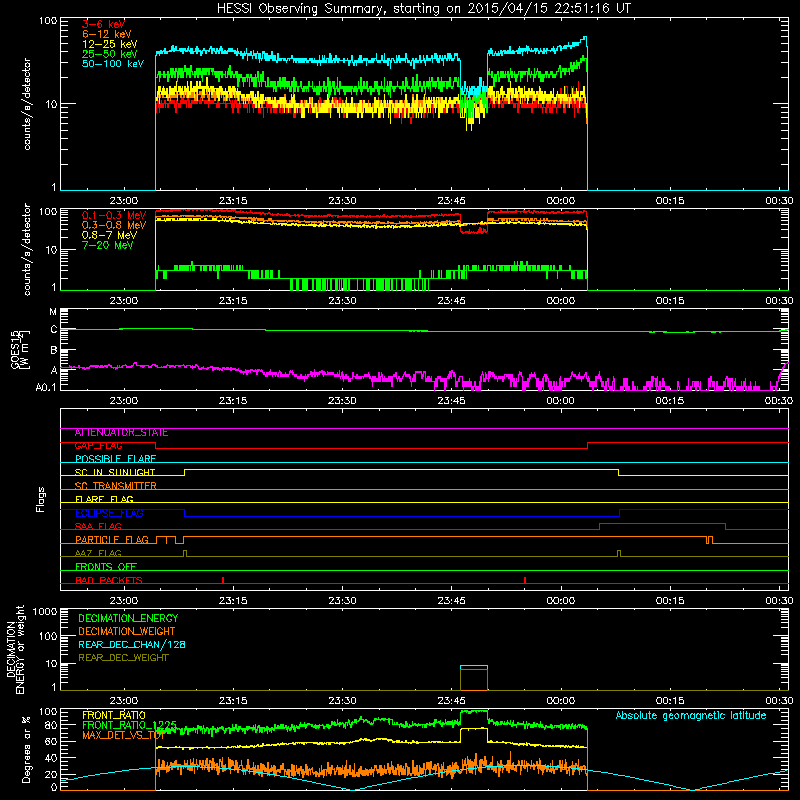Select the AAZ_FLAG label
This screenshot has width=800, height=800.
[98, 554]
